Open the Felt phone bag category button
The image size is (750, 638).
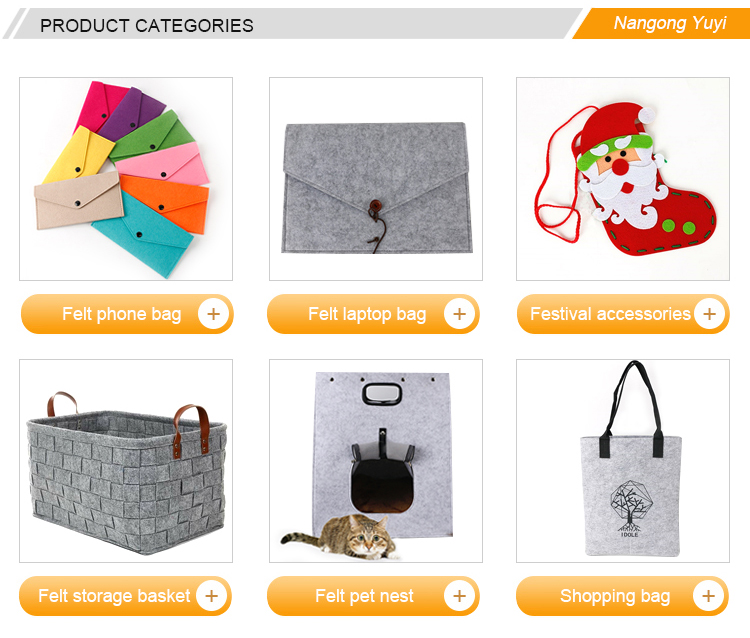click(x=127, y=314)
